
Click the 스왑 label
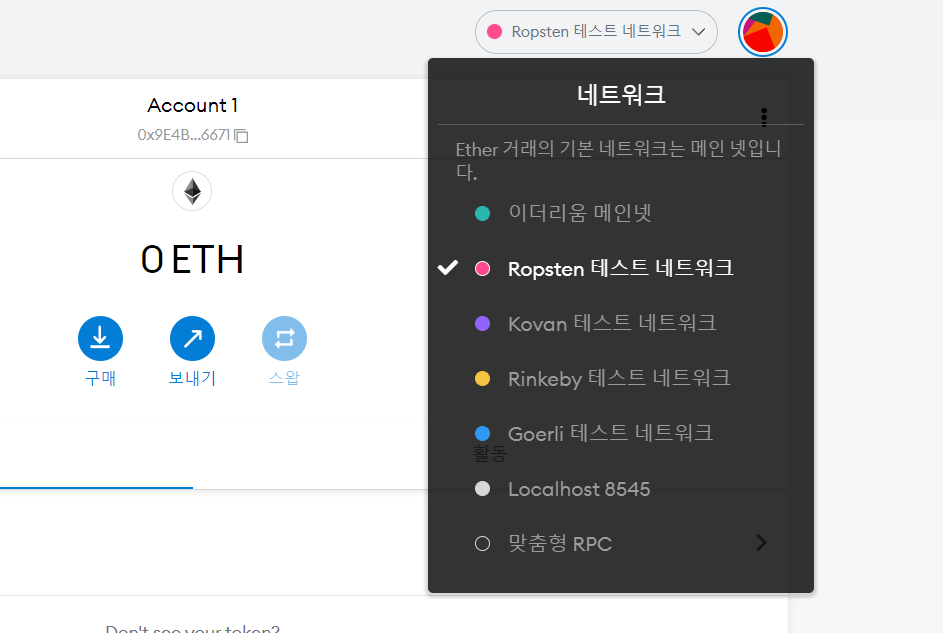[284, 378]
